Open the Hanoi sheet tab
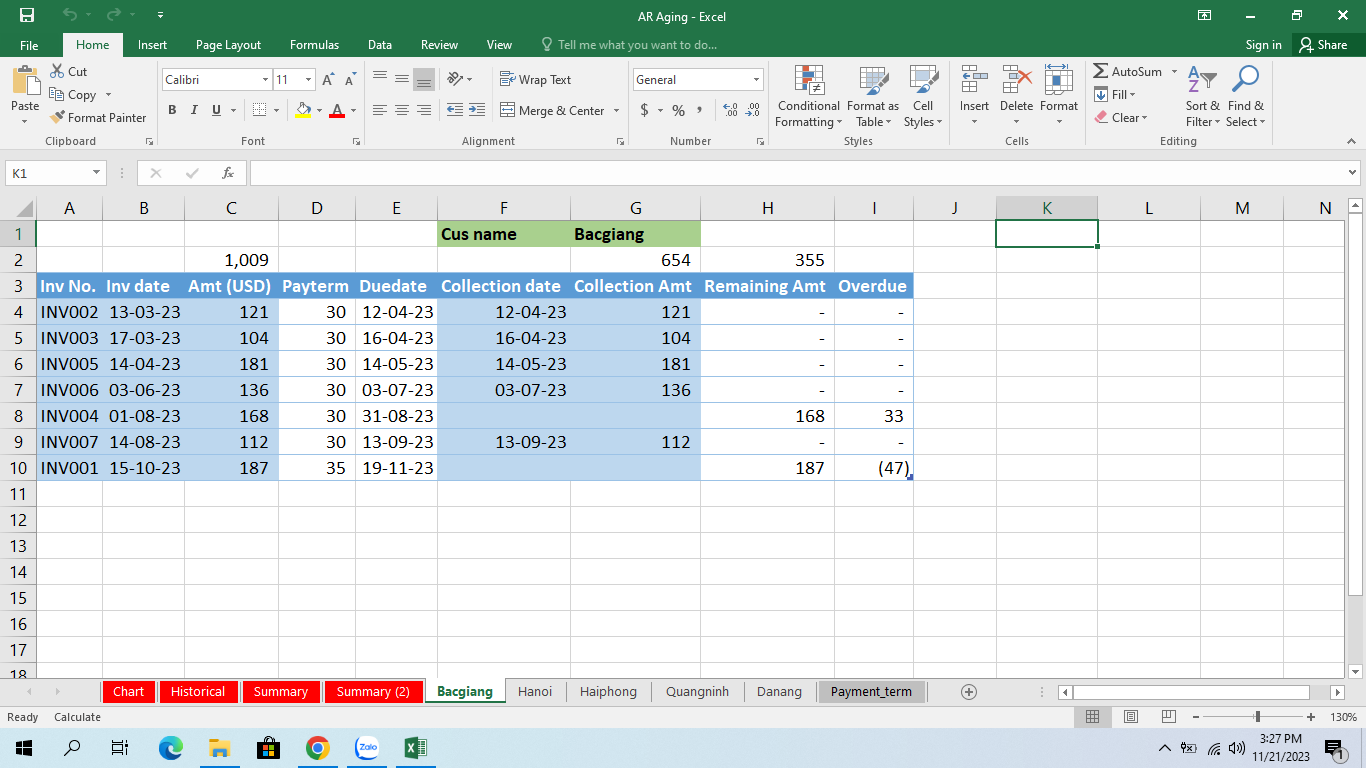Image resolution: width=1366 pixels, height=768 pixels. tap(534, 691)
